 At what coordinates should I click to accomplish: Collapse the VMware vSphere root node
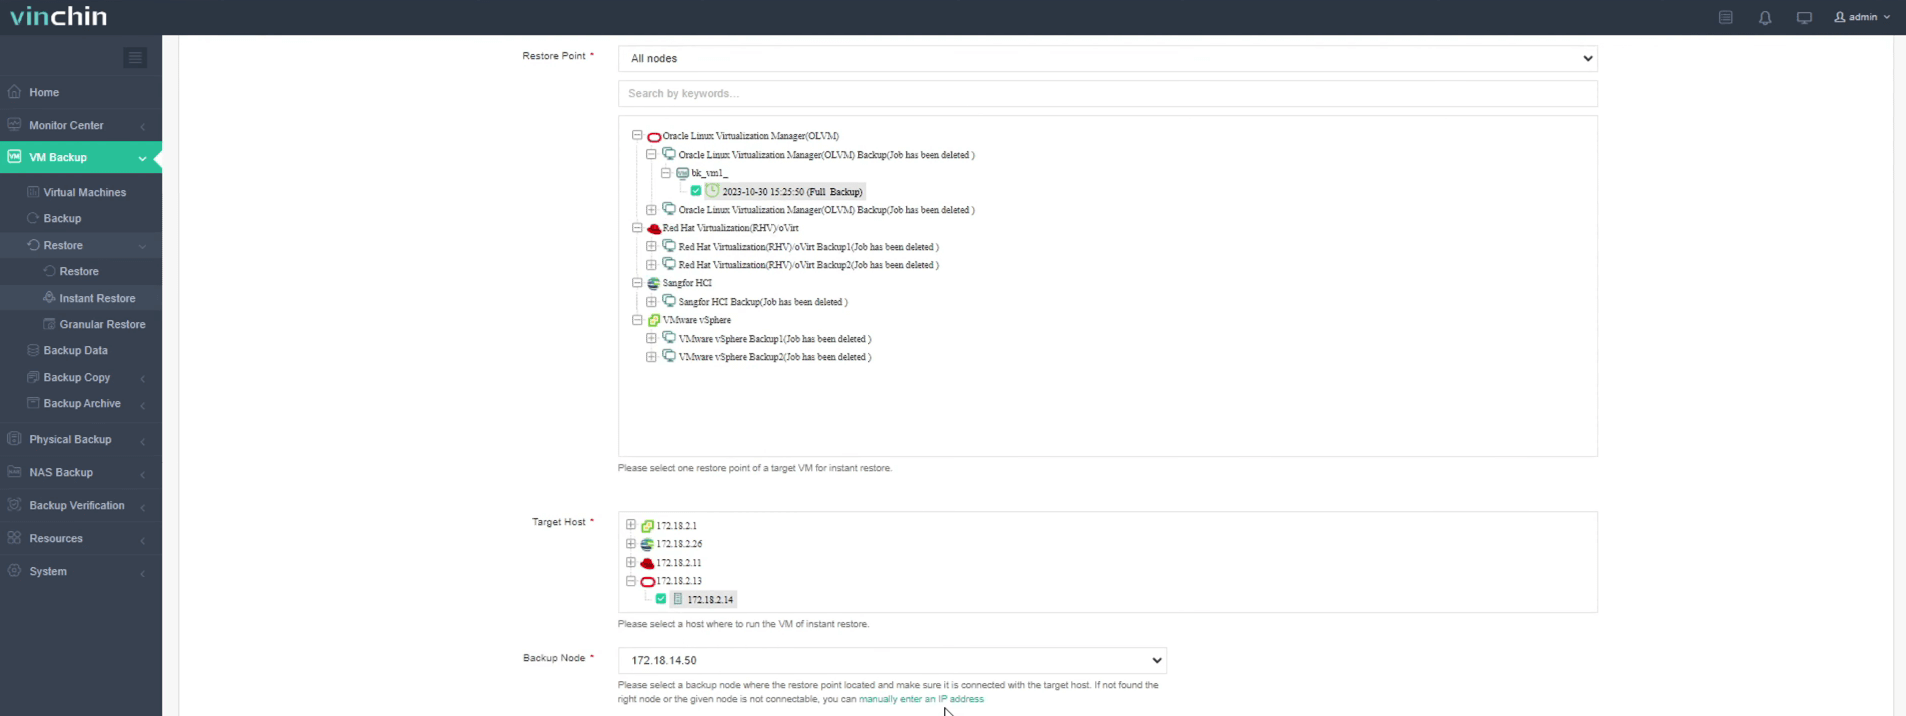coord(637,319)
